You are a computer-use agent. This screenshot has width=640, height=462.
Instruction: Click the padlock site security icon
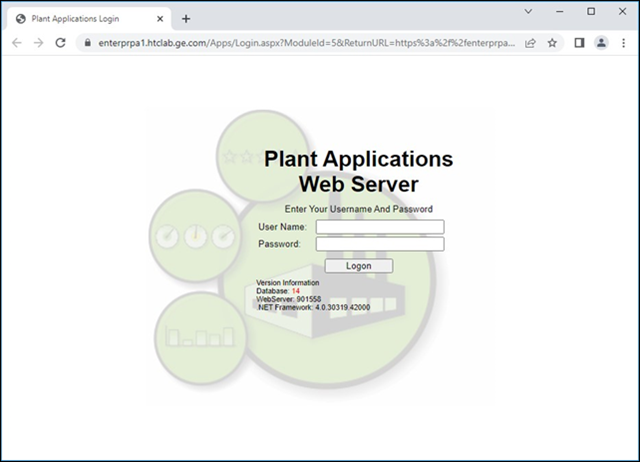pyautogui.click(x=87, y=42)
